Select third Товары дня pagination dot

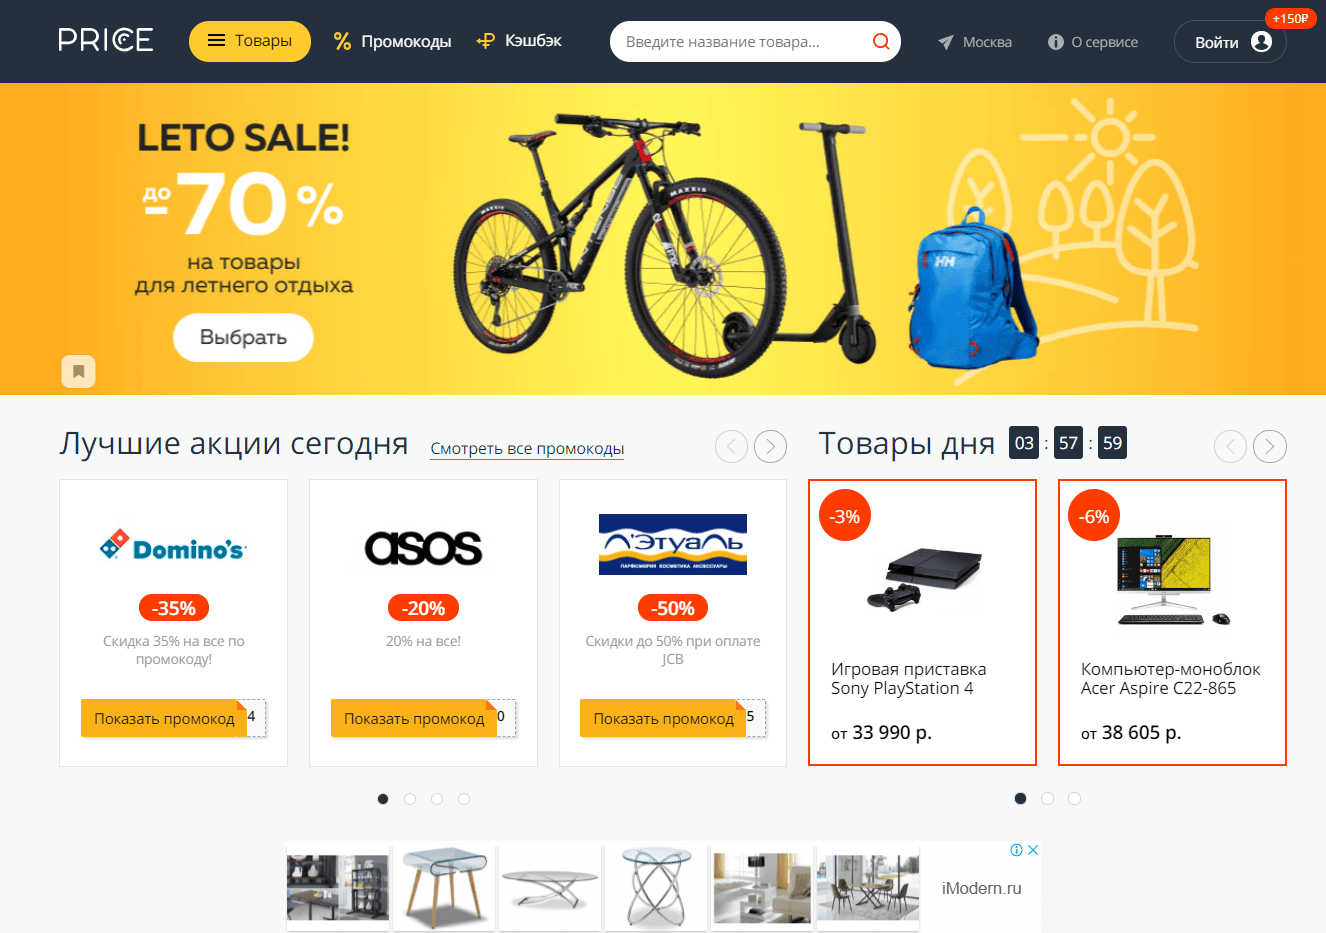1074,799
